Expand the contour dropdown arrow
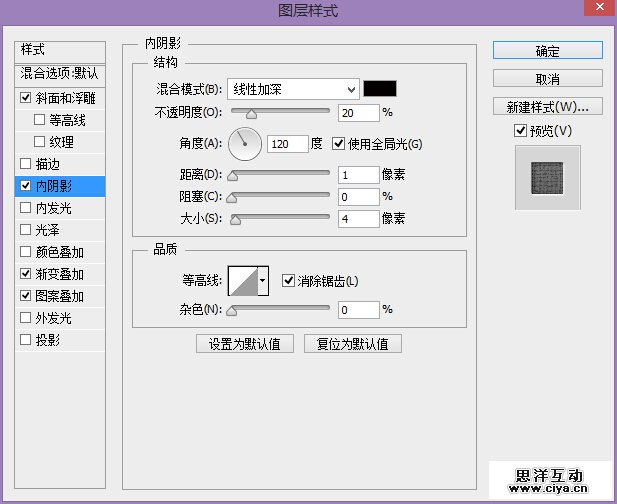Viewport: 617px width, 504px height. [263, 282]
